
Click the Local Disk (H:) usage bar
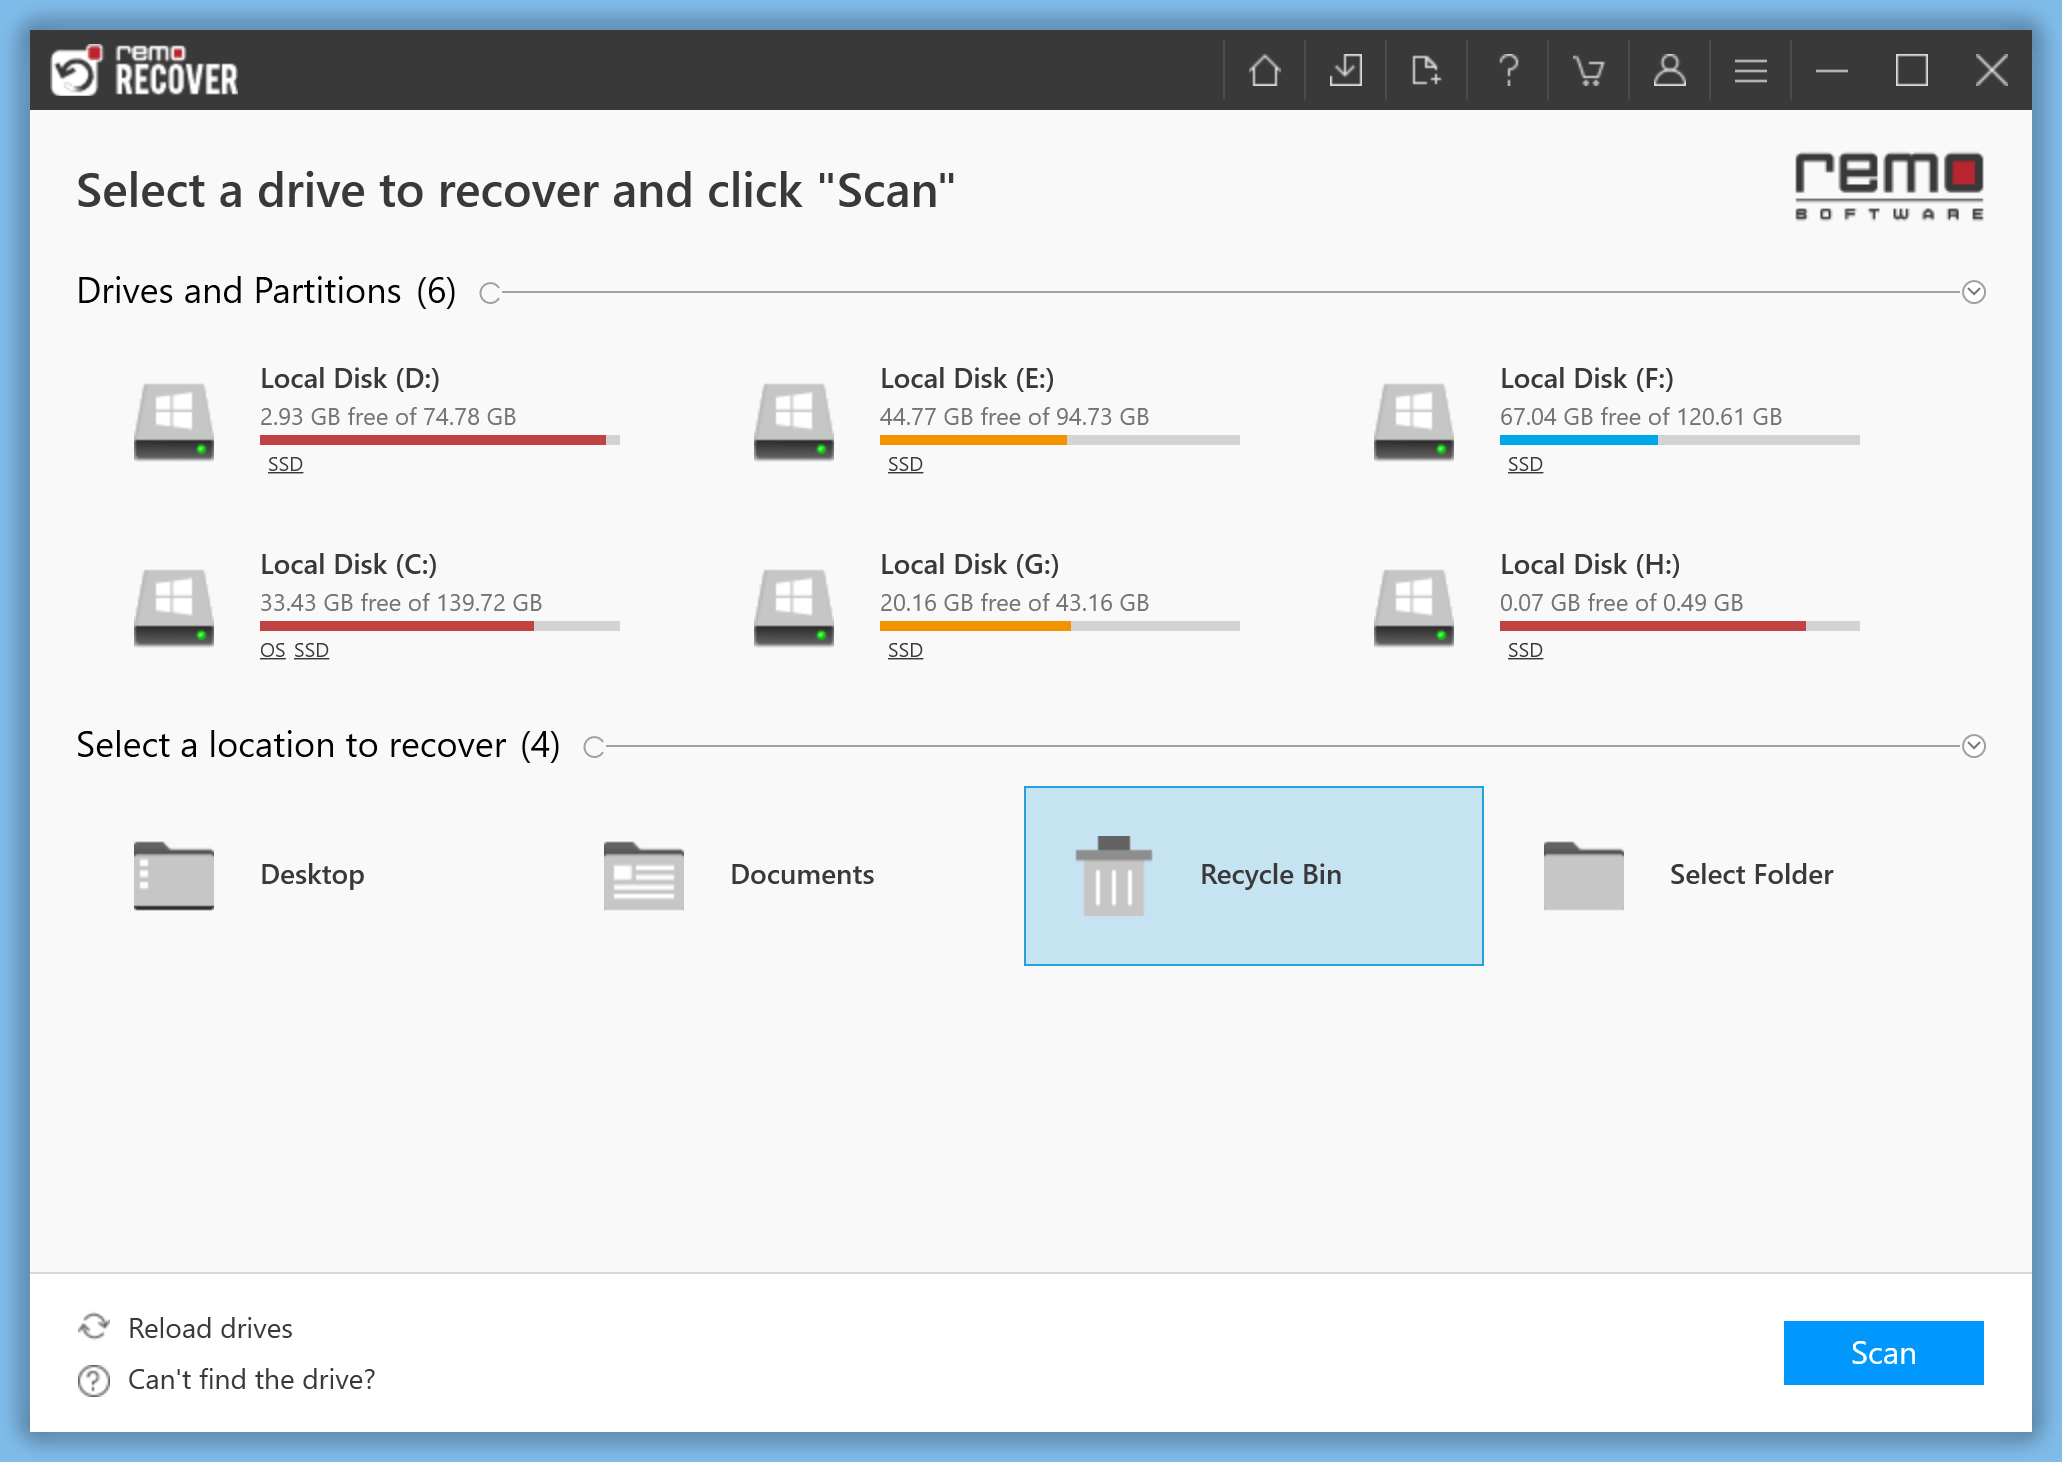pos(1680,626)
